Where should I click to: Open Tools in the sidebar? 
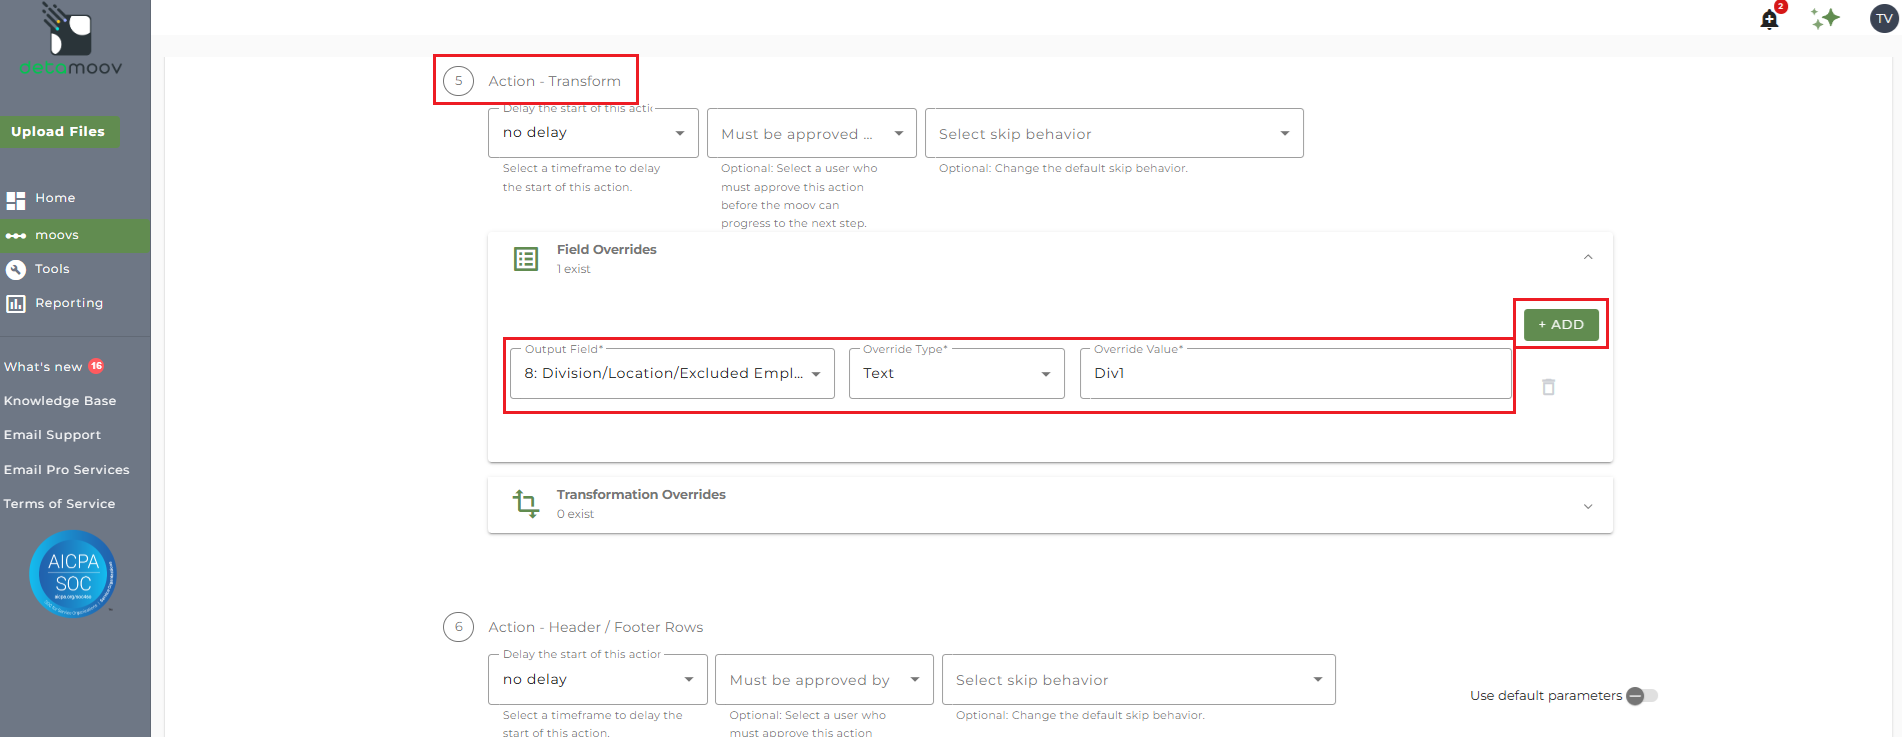click(52, 269)
